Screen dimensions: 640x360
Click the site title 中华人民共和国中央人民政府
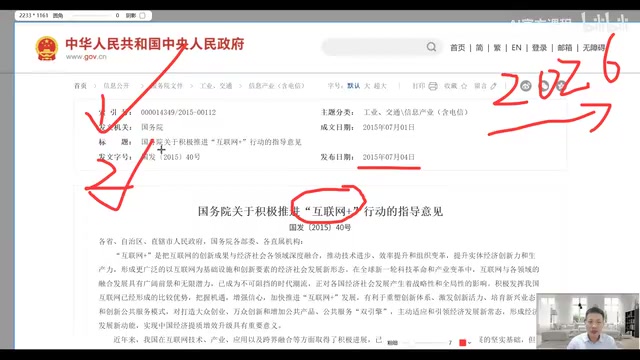point(155,44)
